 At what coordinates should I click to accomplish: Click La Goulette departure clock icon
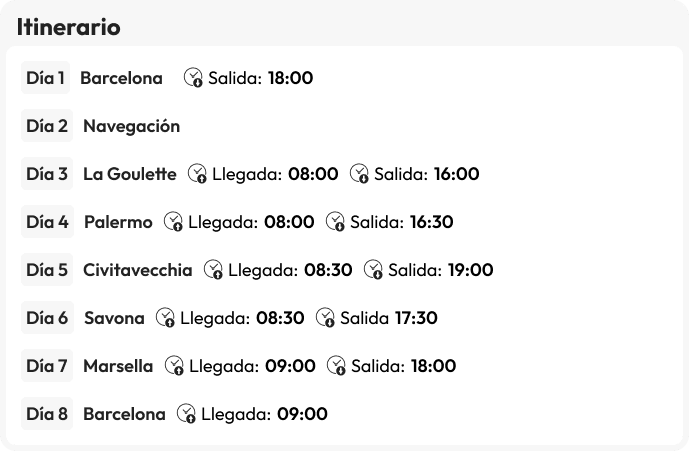pos(360,174)
